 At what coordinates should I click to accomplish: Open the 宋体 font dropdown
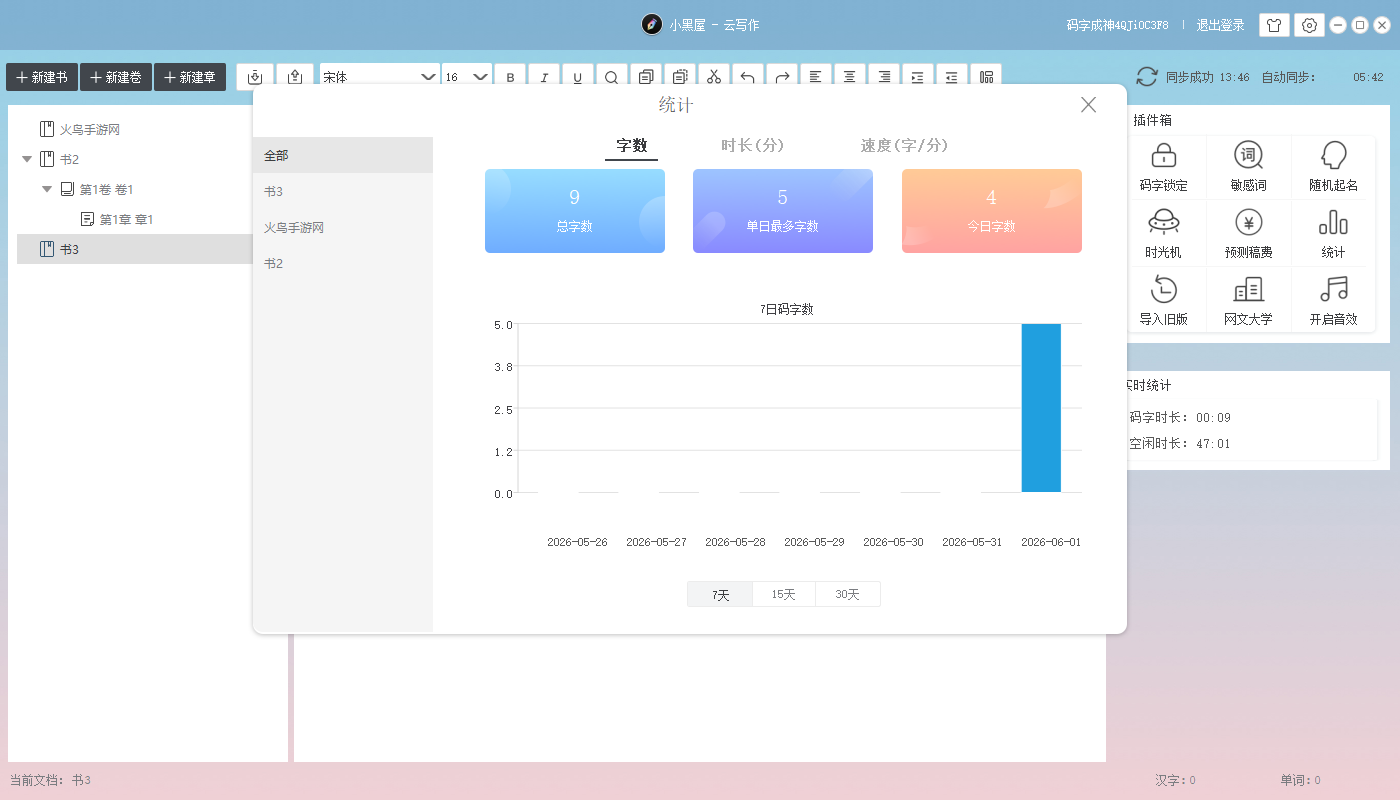[380, 77]
